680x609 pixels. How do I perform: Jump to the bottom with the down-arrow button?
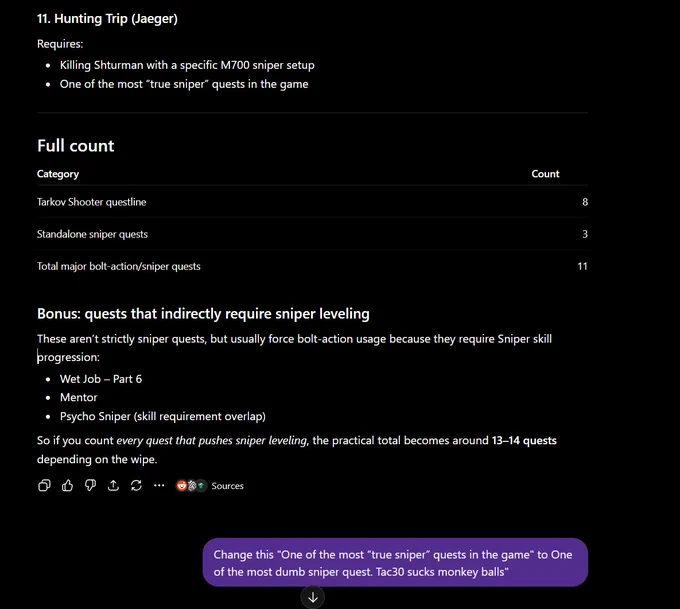click(313, 598)
